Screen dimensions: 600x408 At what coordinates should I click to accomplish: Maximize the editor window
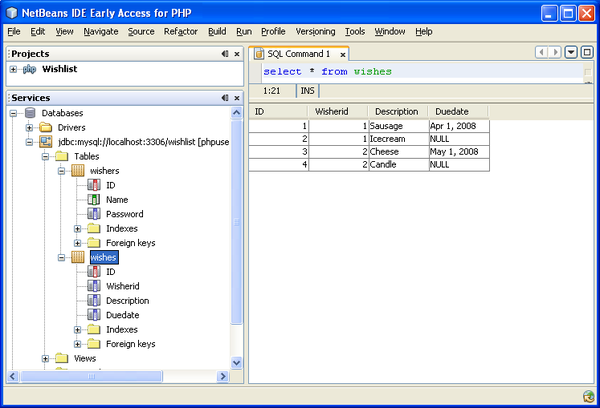[587, 52]
